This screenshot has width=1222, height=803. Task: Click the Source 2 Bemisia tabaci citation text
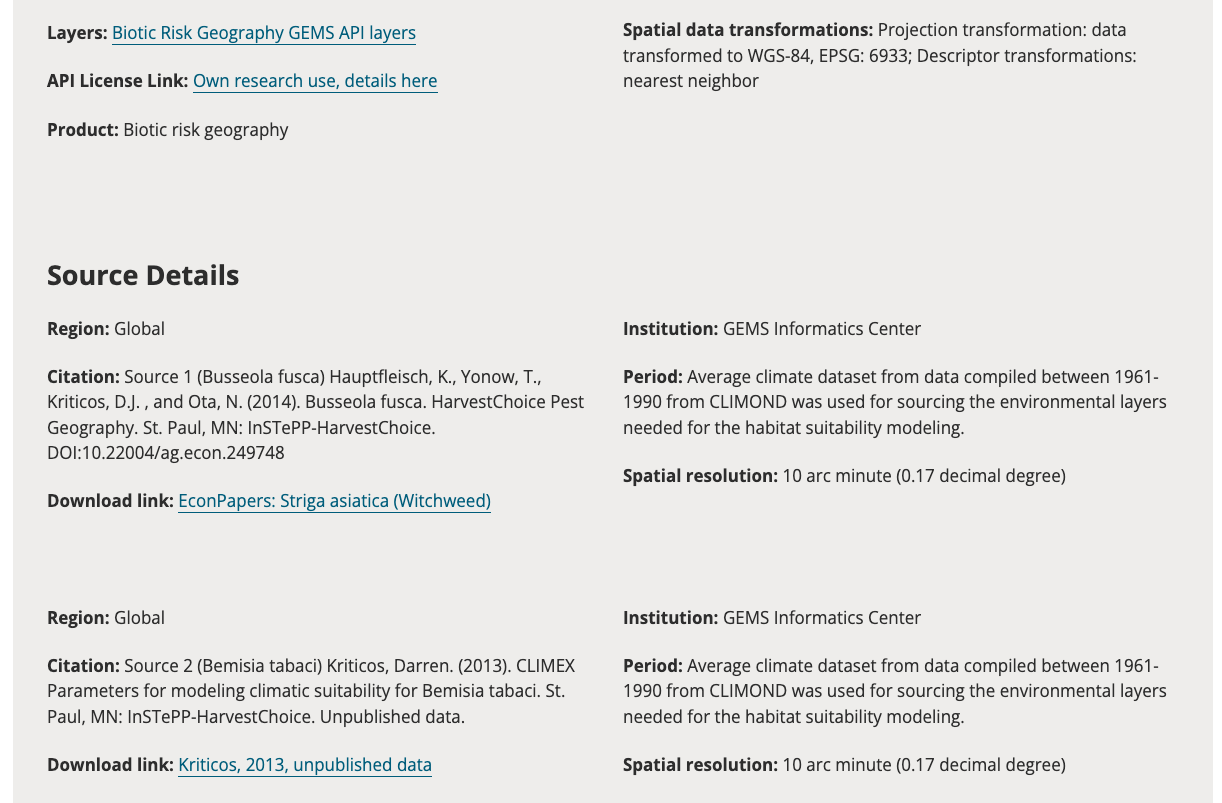click(311, 691)
